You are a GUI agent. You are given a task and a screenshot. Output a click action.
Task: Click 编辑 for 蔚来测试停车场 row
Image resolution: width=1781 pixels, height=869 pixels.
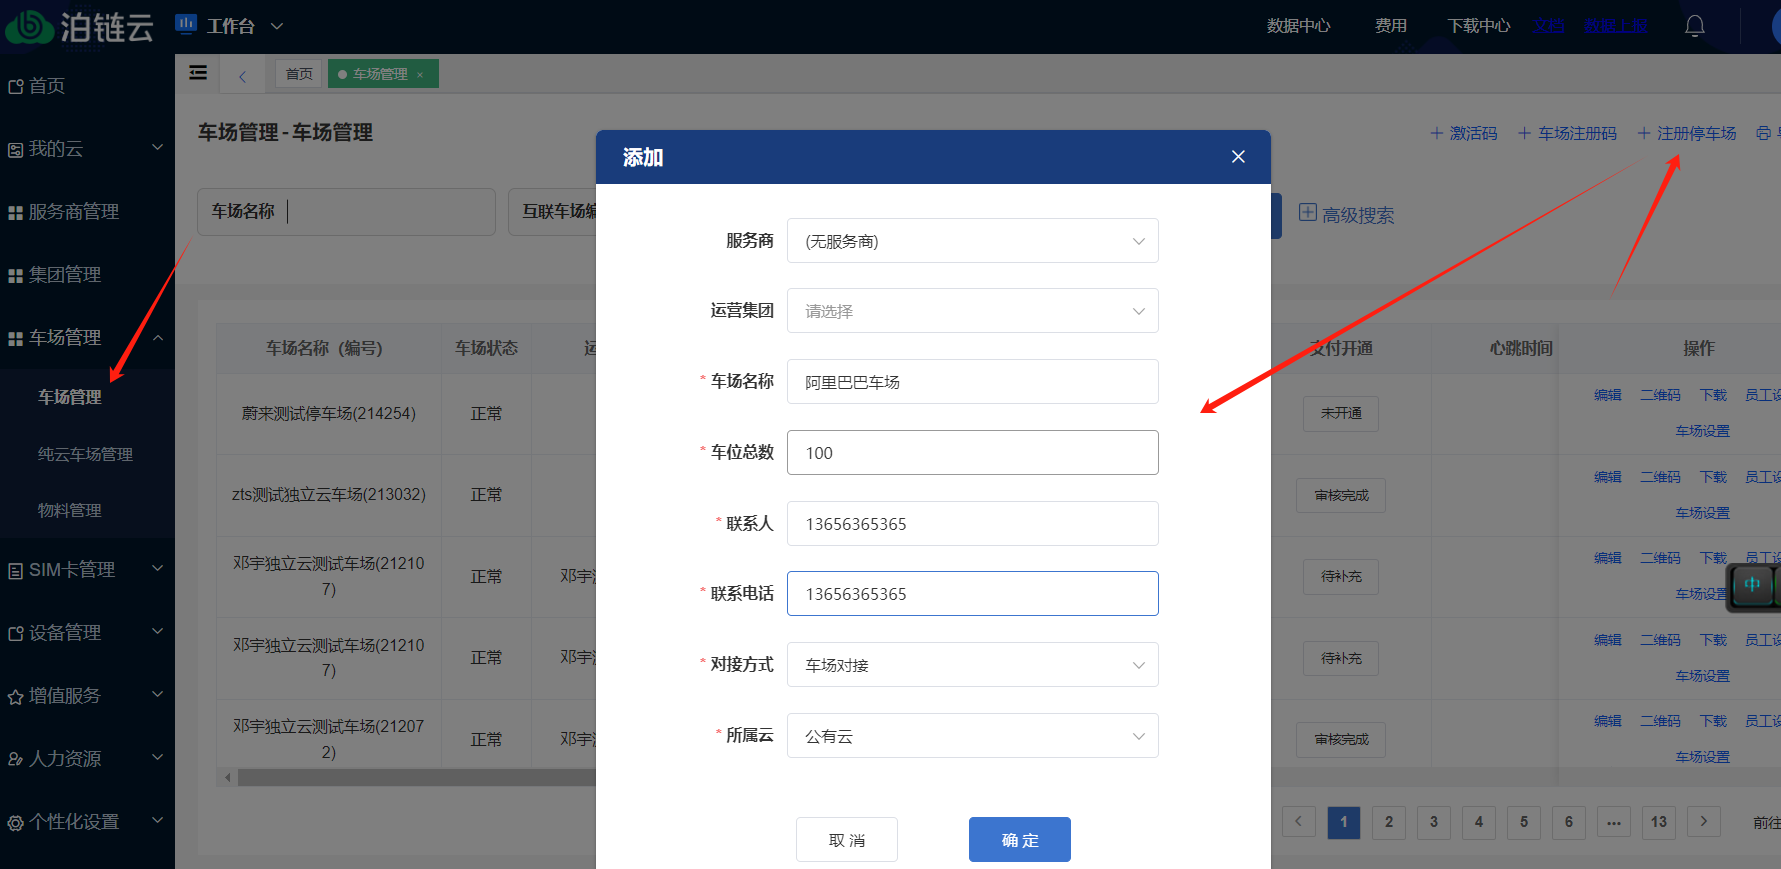(1607, 395)
